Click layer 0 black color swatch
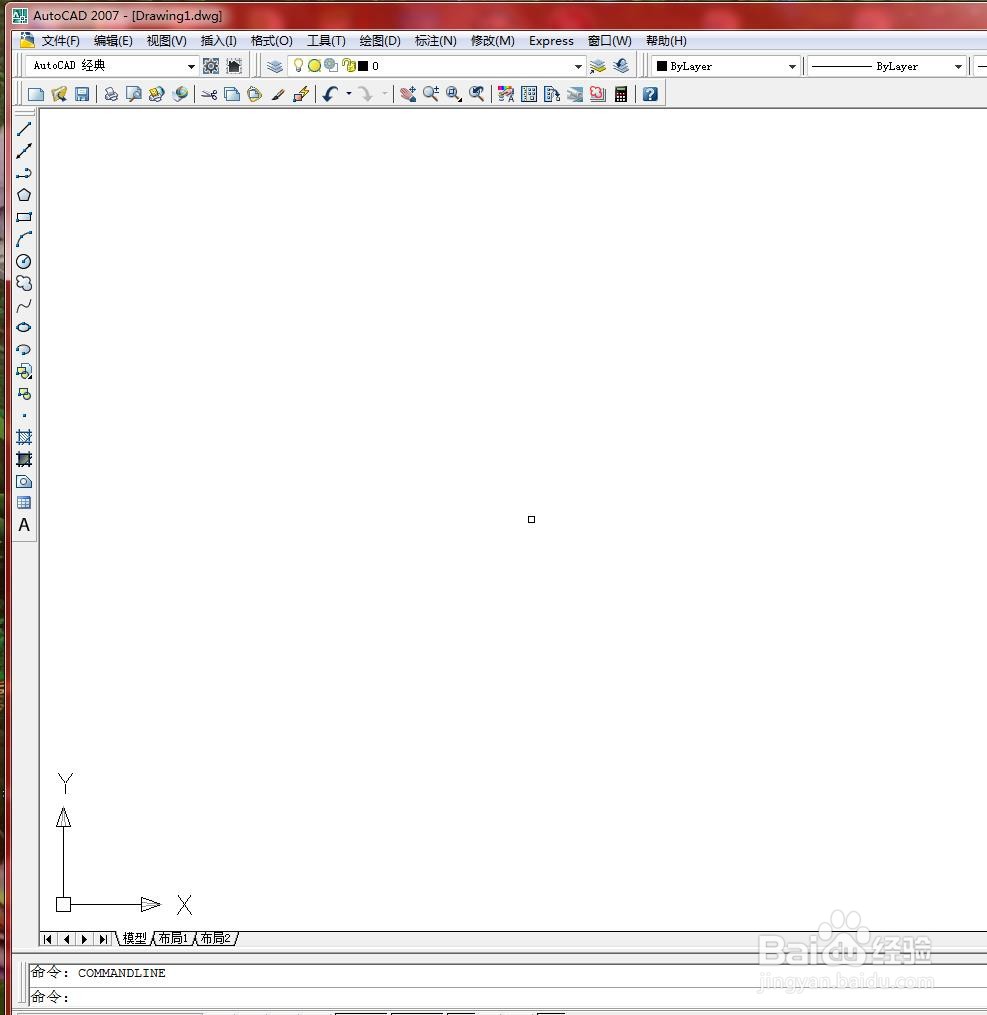This screenshot has width=987, height=1015. click(363, 65)
